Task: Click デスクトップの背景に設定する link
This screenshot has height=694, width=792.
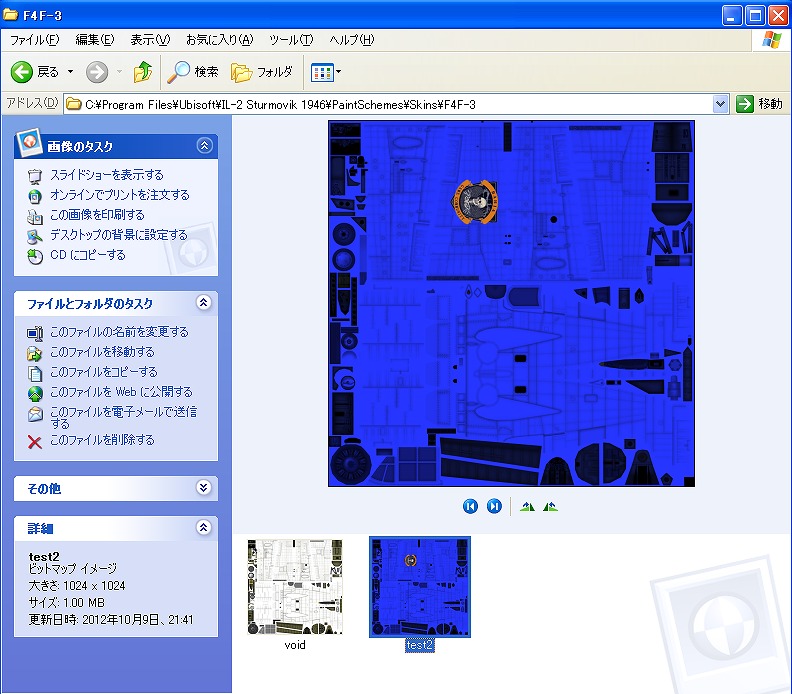Action: click(119, 235)
